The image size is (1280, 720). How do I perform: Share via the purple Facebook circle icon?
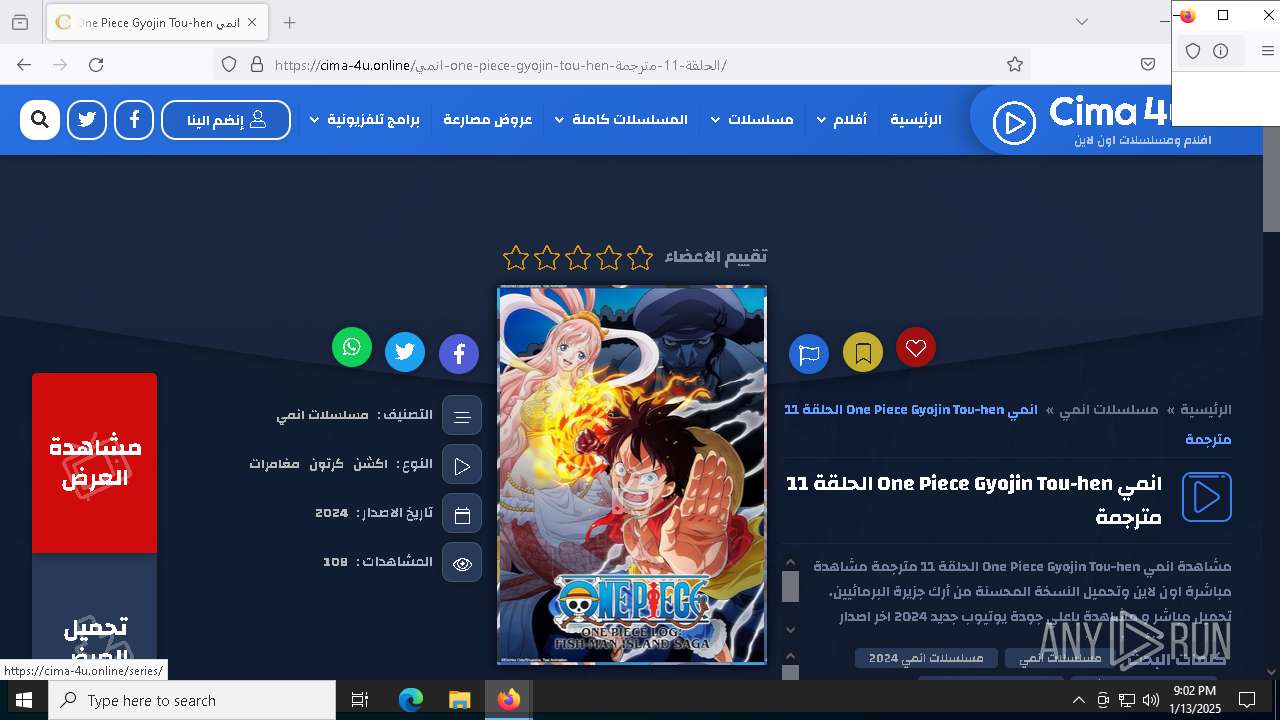pyautogui.click(x=459, y=354)
